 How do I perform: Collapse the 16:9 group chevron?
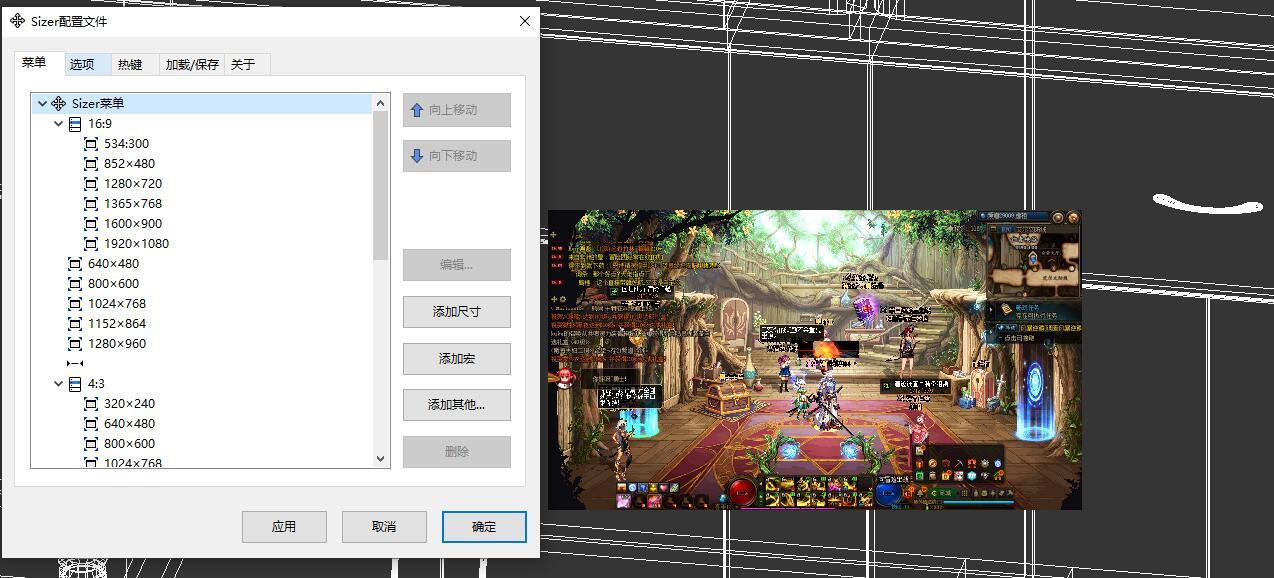(59, 124)
